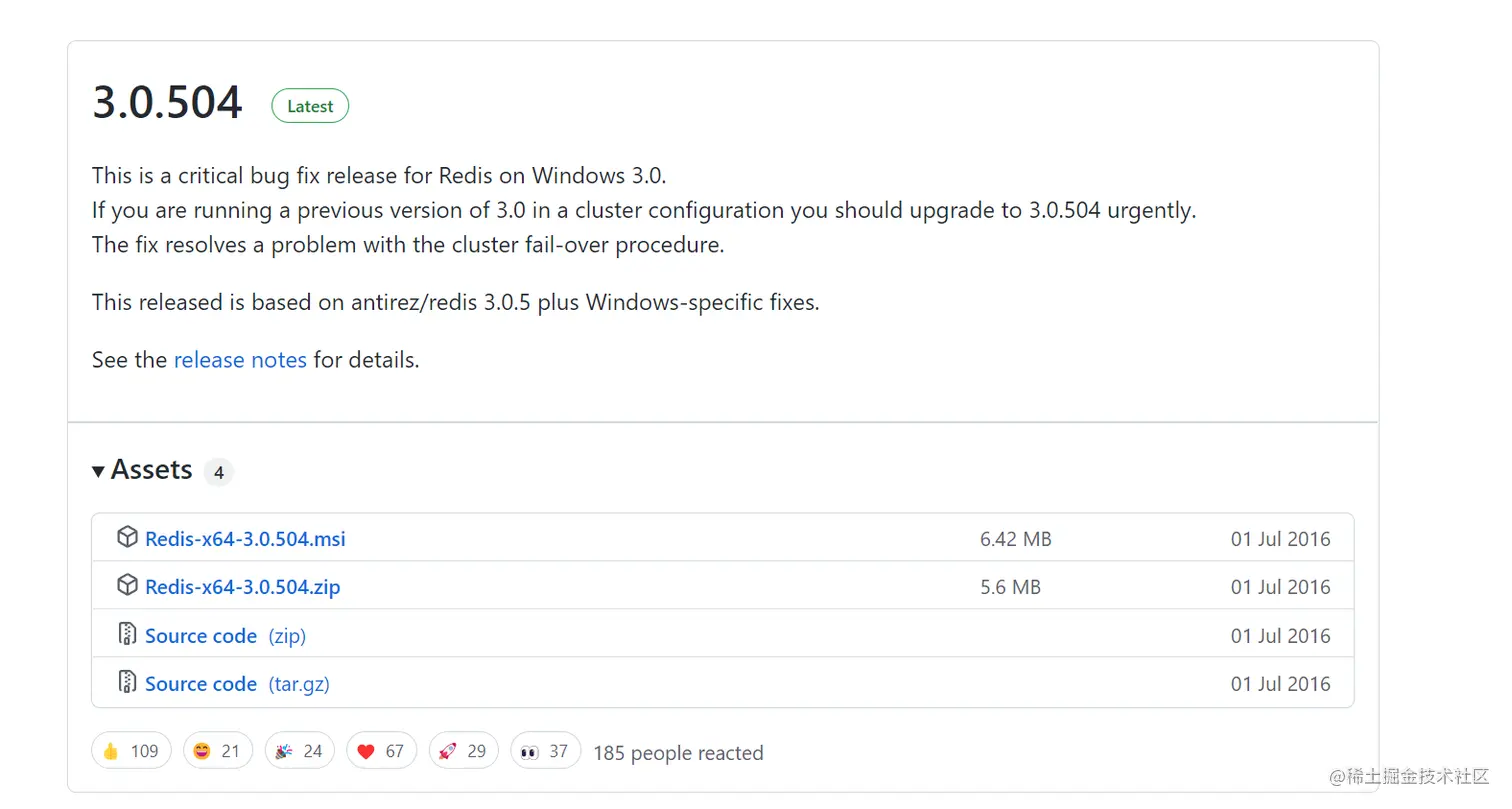The image size is (1512, 809).
Task: Open the release notes link
Action: pyautogui.click(x=240, y=360)
